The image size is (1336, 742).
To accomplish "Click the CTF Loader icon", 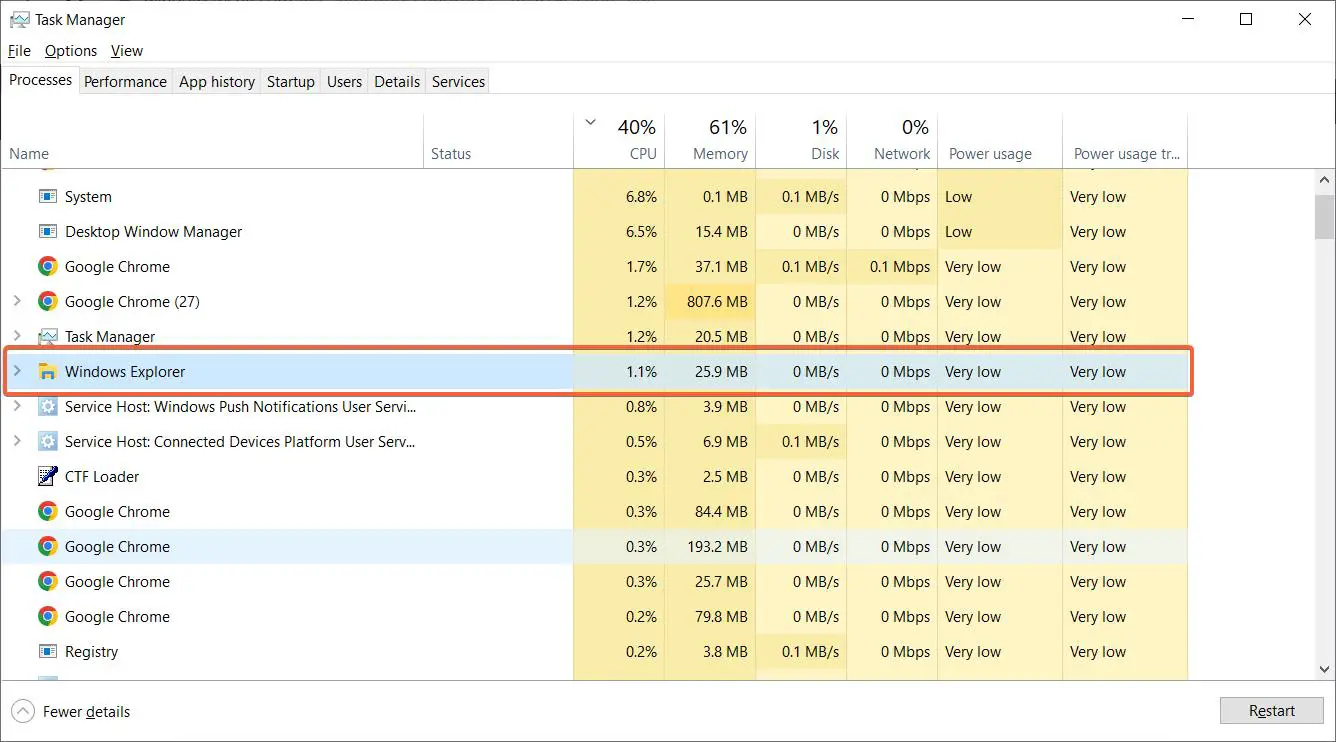I will (47, 477).
